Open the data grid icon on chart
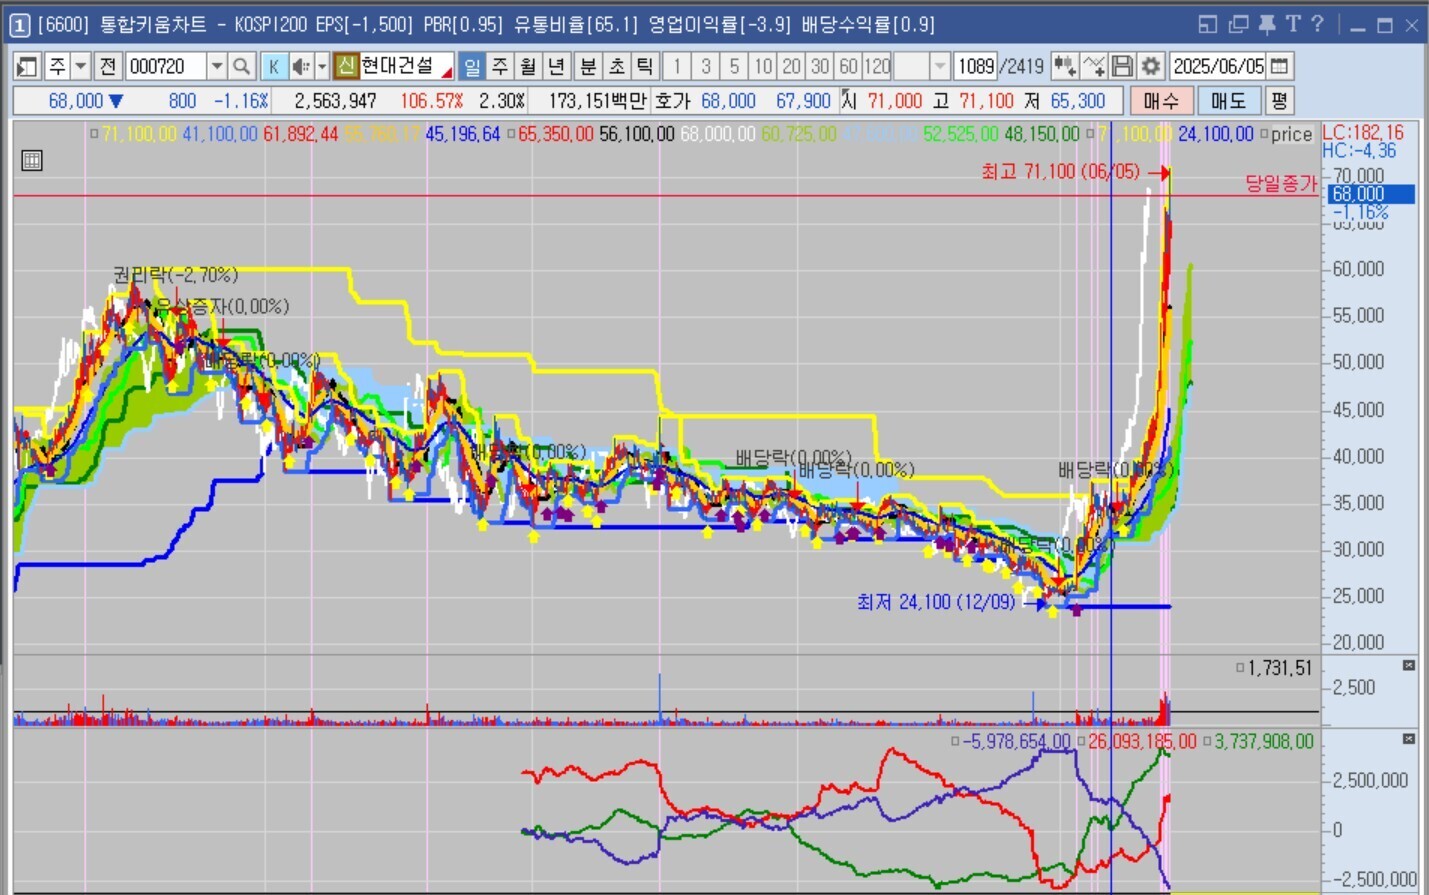Image resolution: width=1429 pixels, height=895 pixels. (x=32, y=160)
